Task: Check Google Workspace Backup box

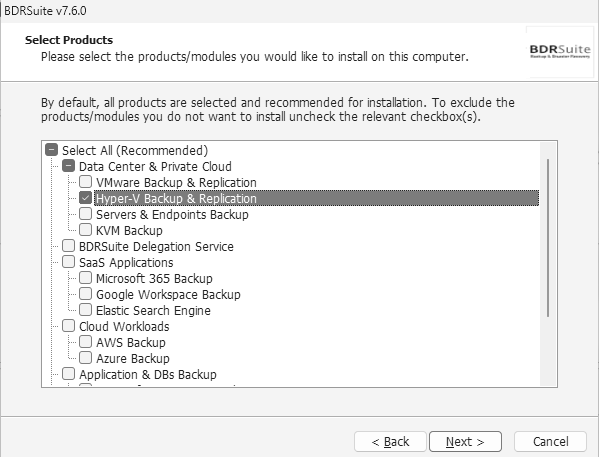Action: coord(86,294)
